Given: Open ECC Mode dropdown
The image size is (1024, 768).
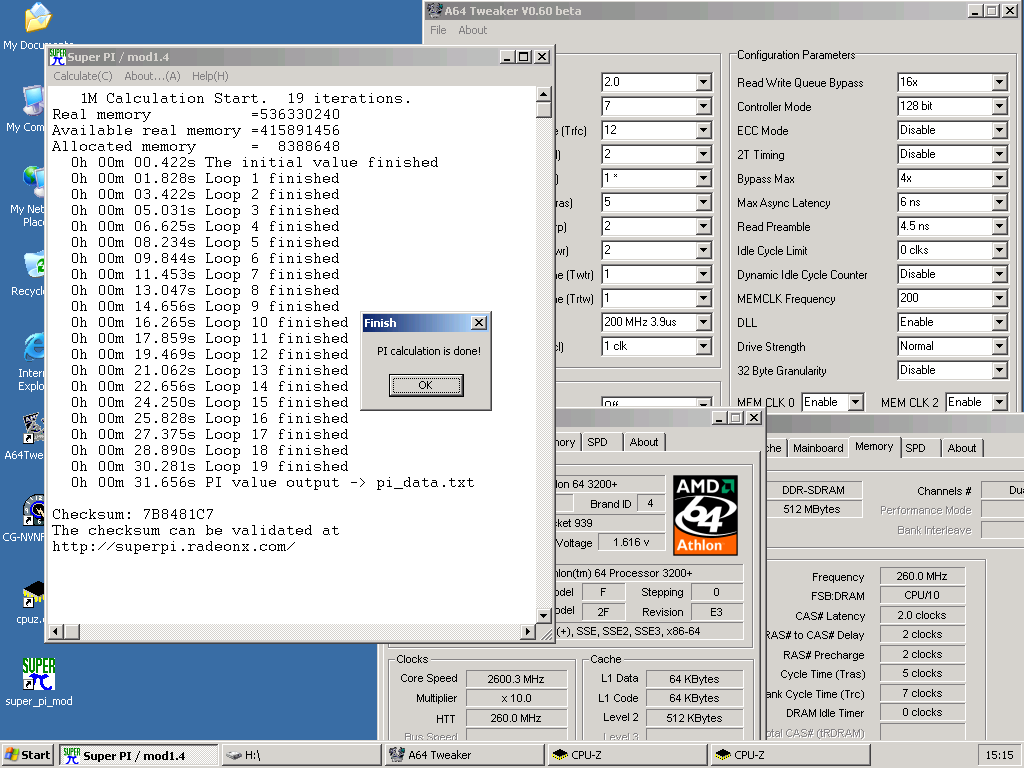Looking at the screenshot, I should coord(999,131).
